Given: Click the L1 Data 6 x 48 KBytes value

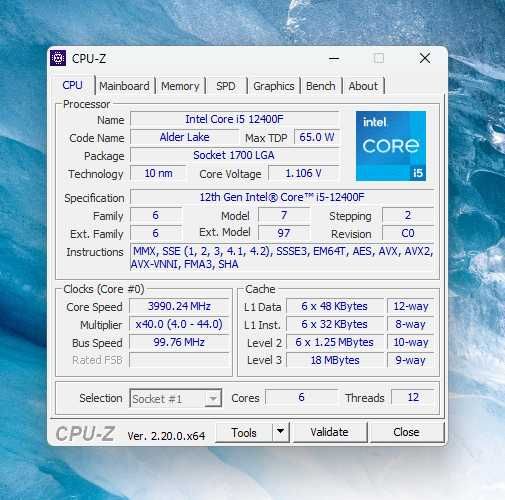Looking at the screenshot, I should [335, 306].
